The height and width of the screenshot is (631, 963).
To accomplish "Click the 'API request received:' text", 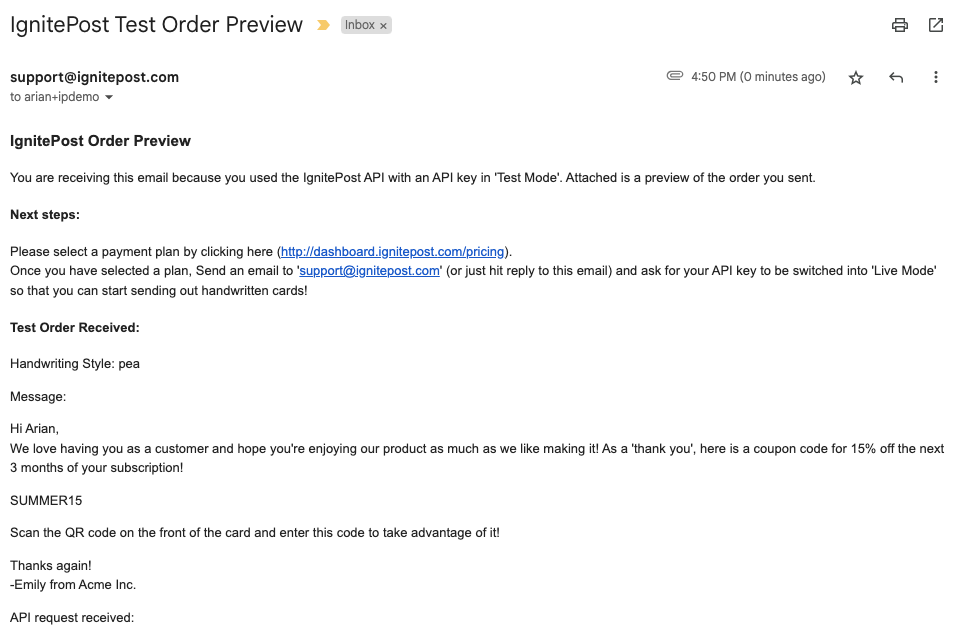I will [x=72, y=618].
